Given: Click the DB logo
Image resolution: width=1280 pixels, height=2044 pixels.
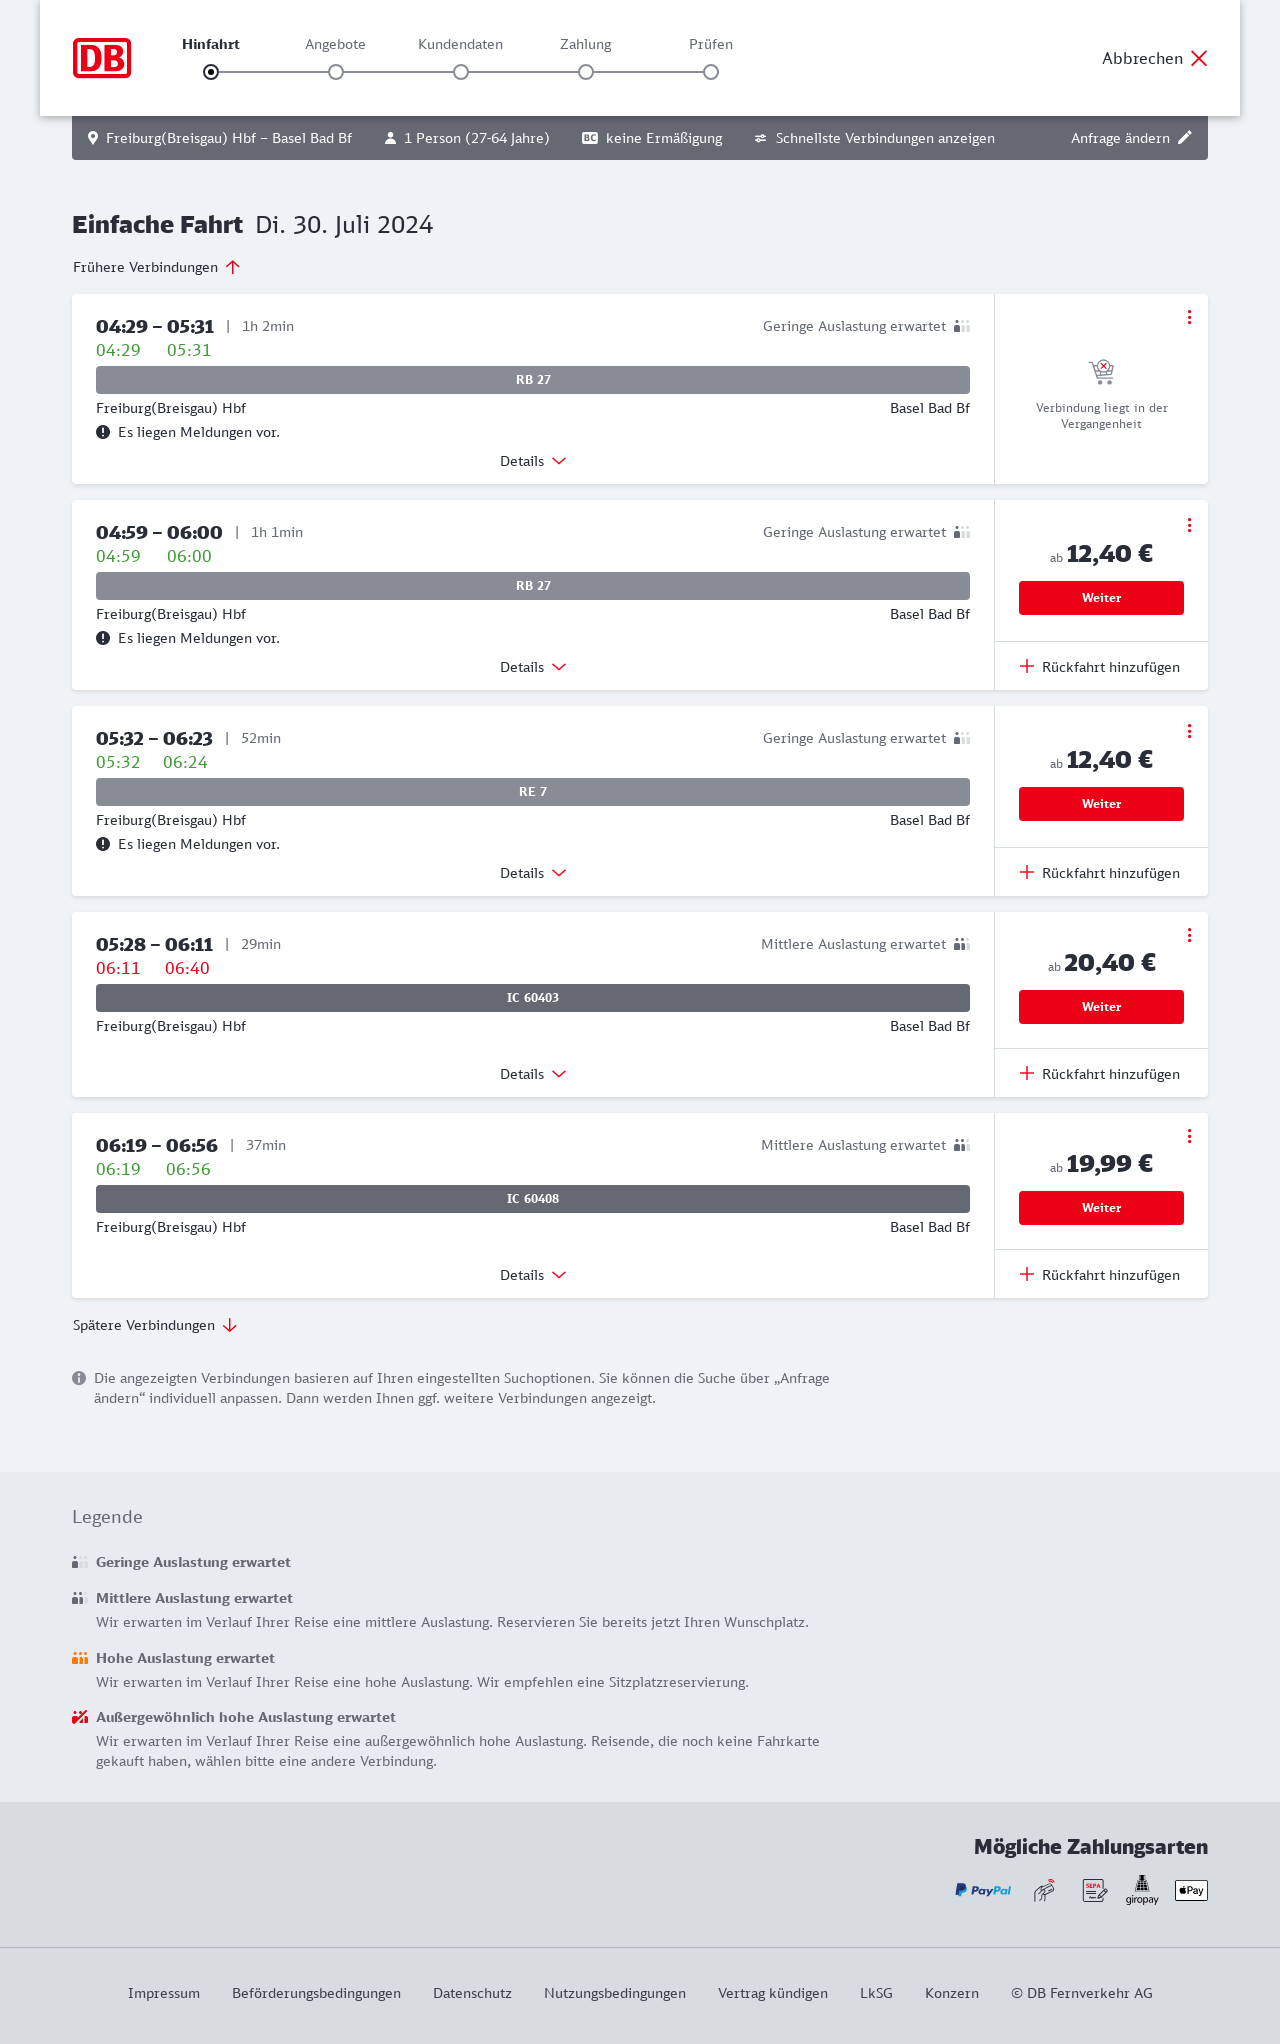Looking at the screenshot, I should point(102,58).
